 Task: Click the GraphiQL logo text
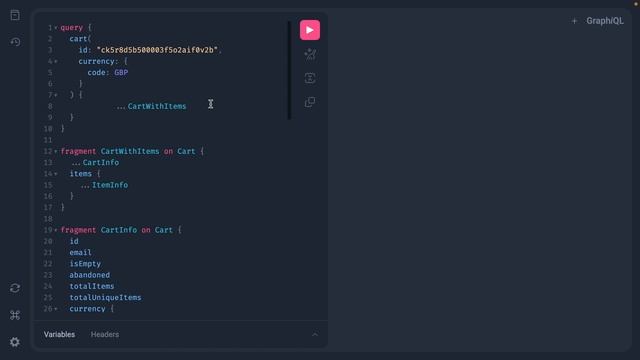tap(605, 21)
